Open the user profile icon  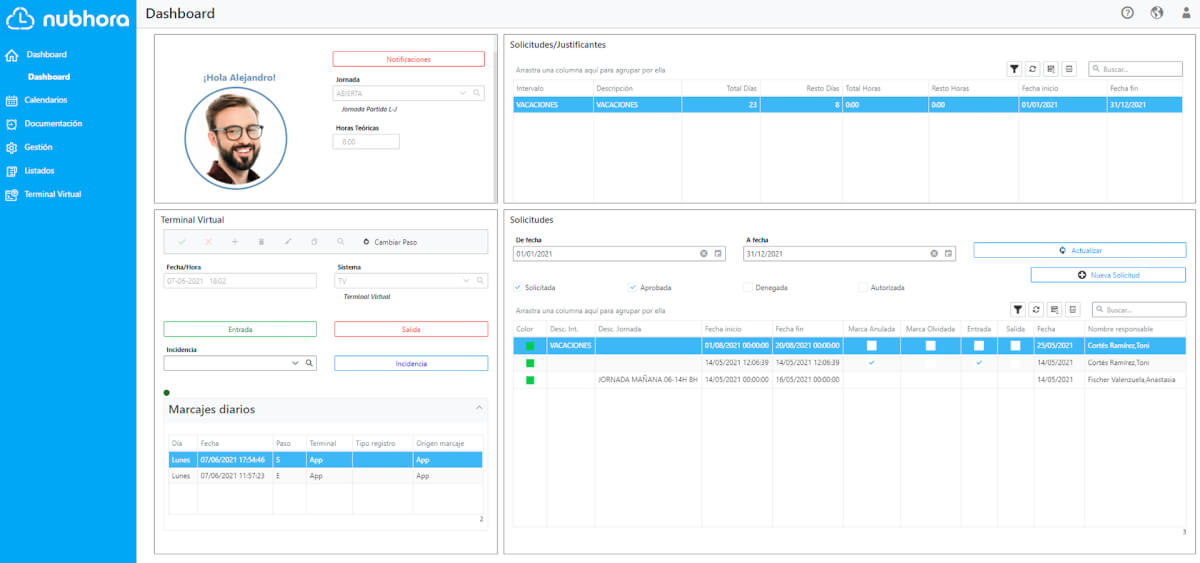(x=1186, y=13)
